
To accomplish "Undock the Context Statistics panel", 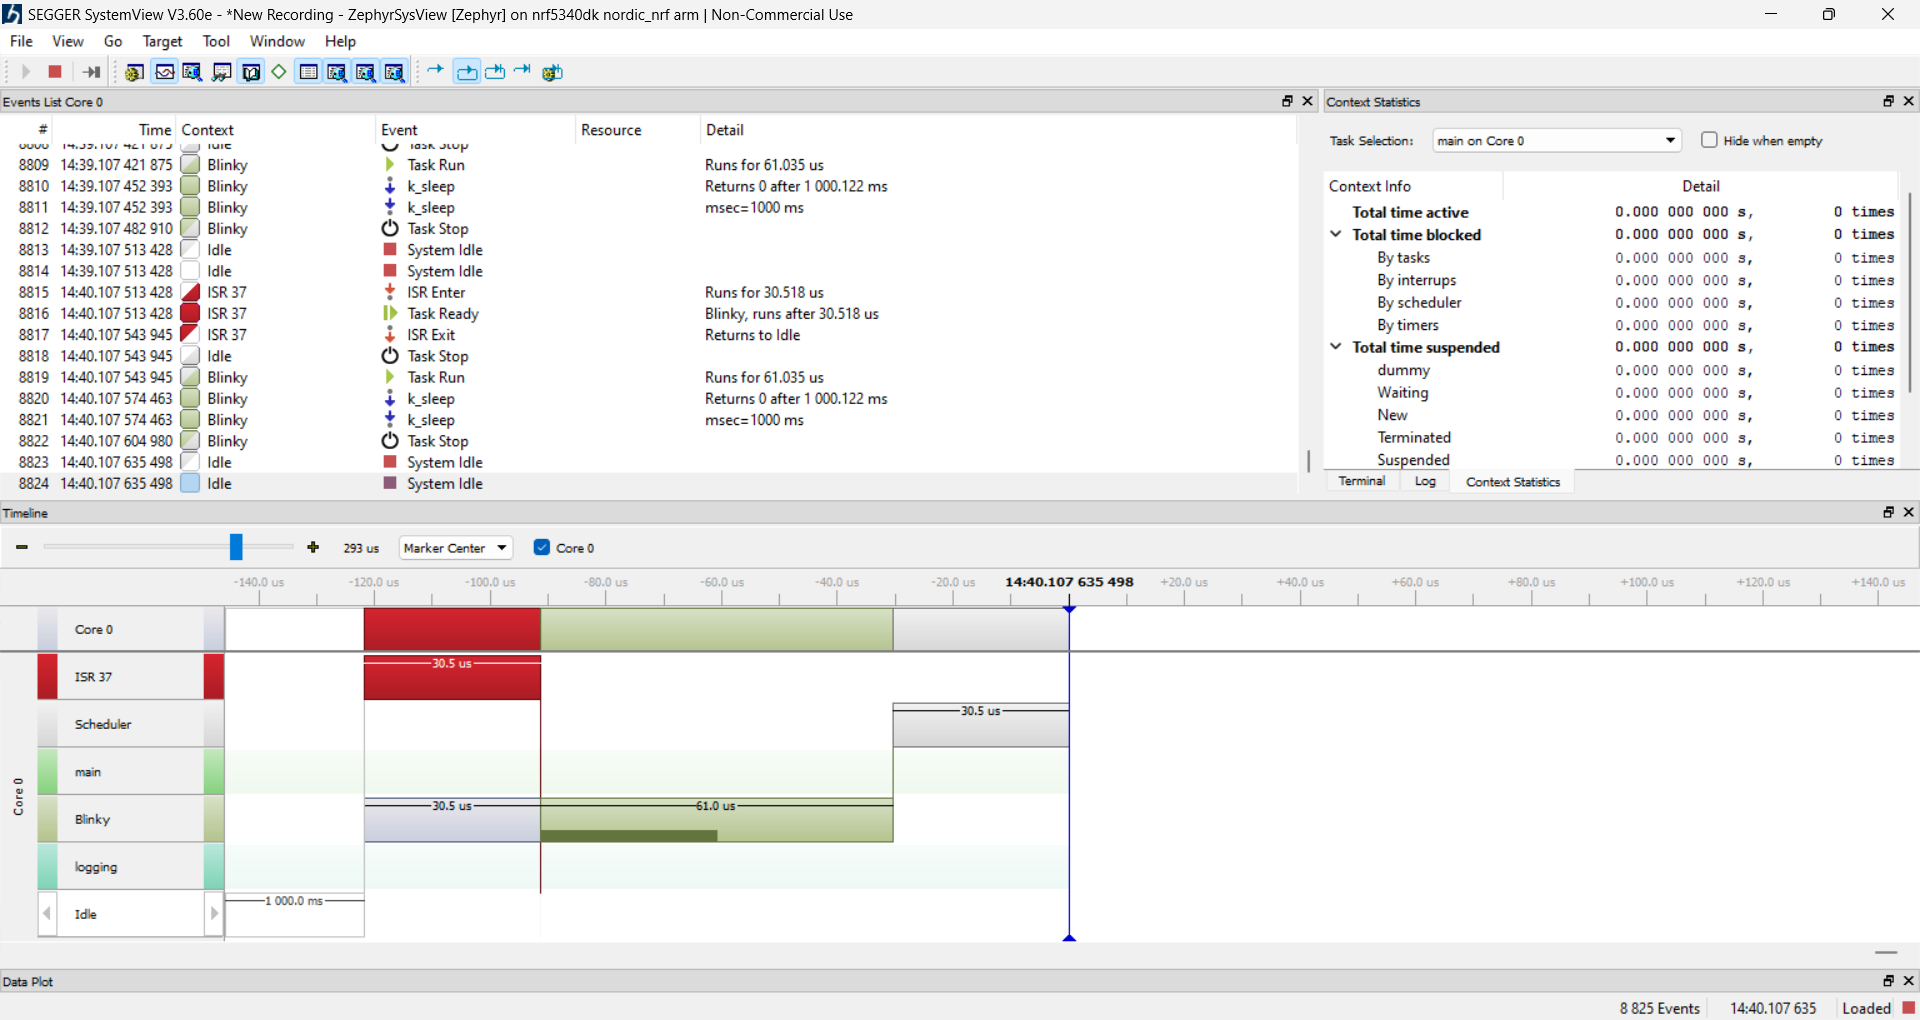I will click(x=1888, y=101).
